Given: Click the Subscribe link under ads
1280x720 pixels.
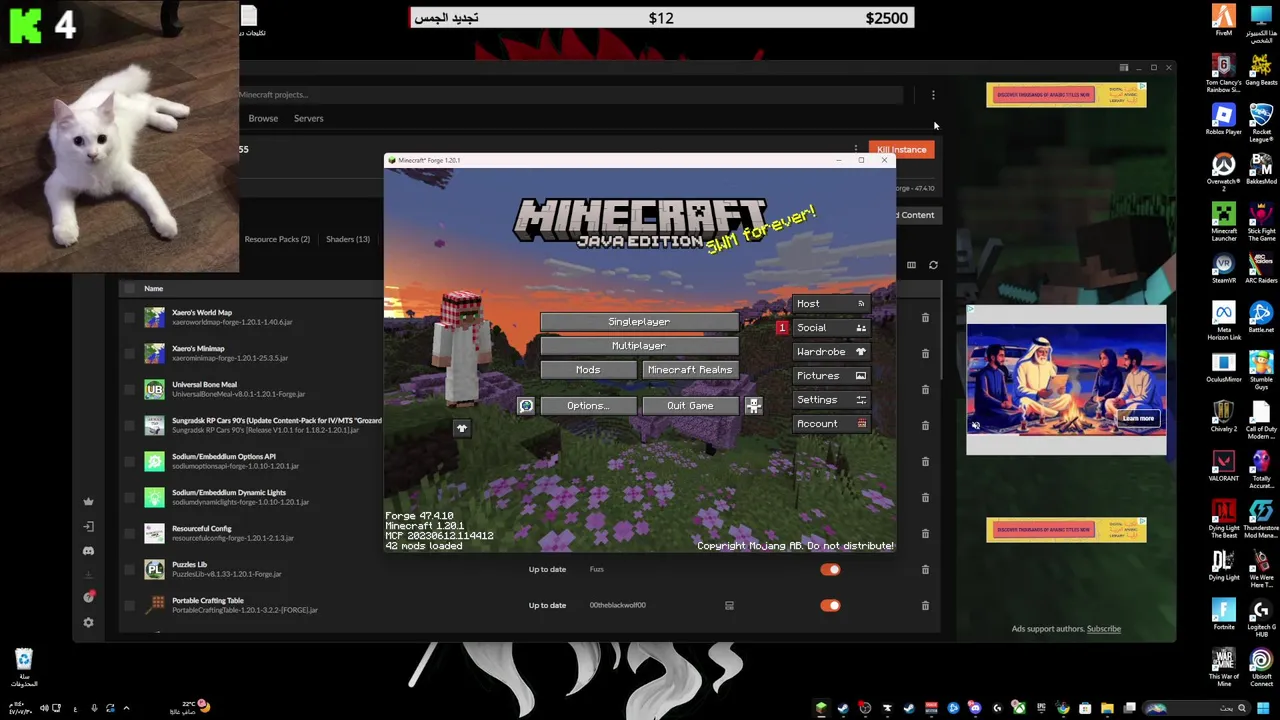Looking at the screenshot, I should pyautogui.click(x=1104, y=629).
